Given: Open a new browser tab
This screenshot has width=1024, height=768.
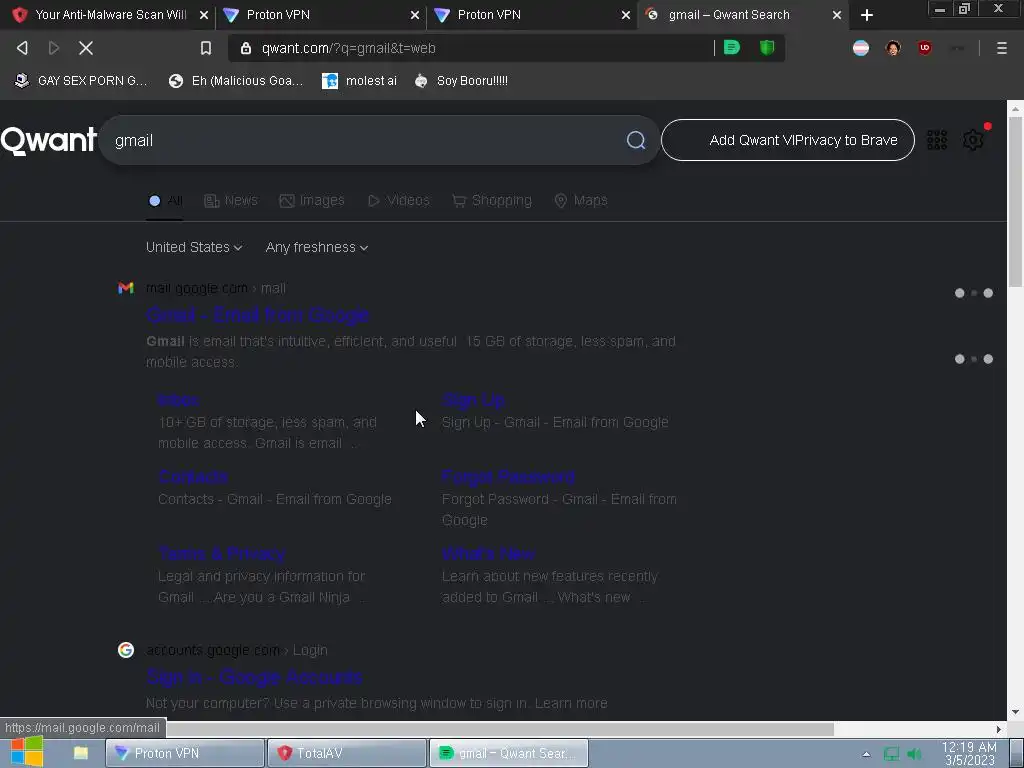Looking at the screenshot, I should pyautogui.click(x=867, y=15).
